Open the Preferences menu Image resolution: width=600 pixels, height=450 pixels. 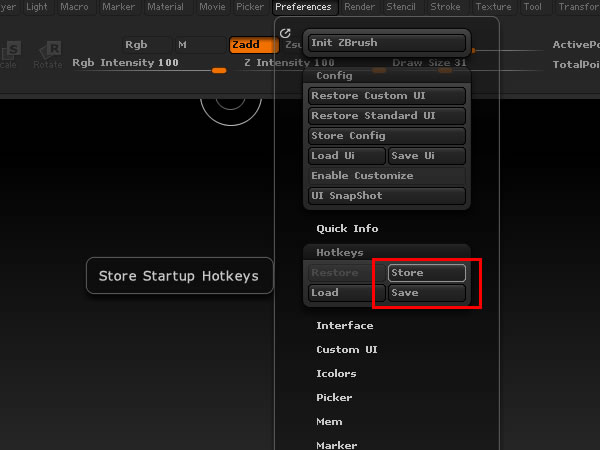point(303,7)
